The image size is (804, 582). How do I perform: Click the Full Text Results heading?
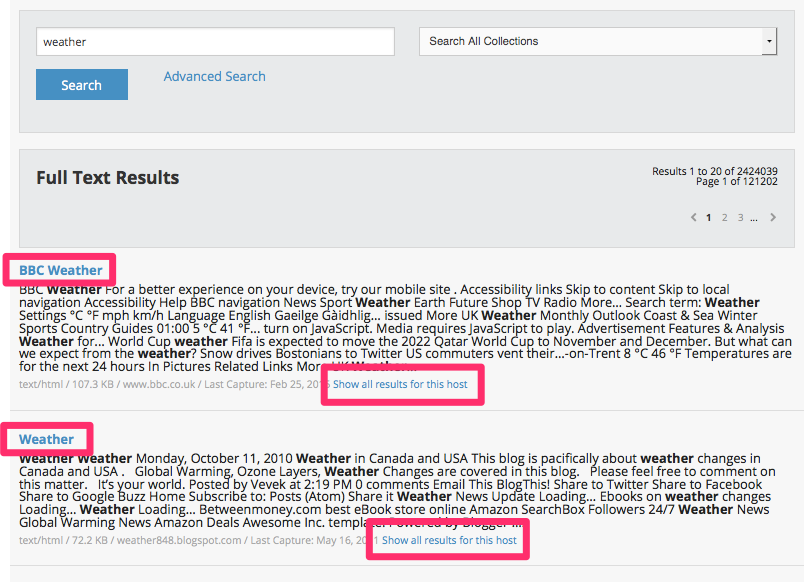point(108,178)
